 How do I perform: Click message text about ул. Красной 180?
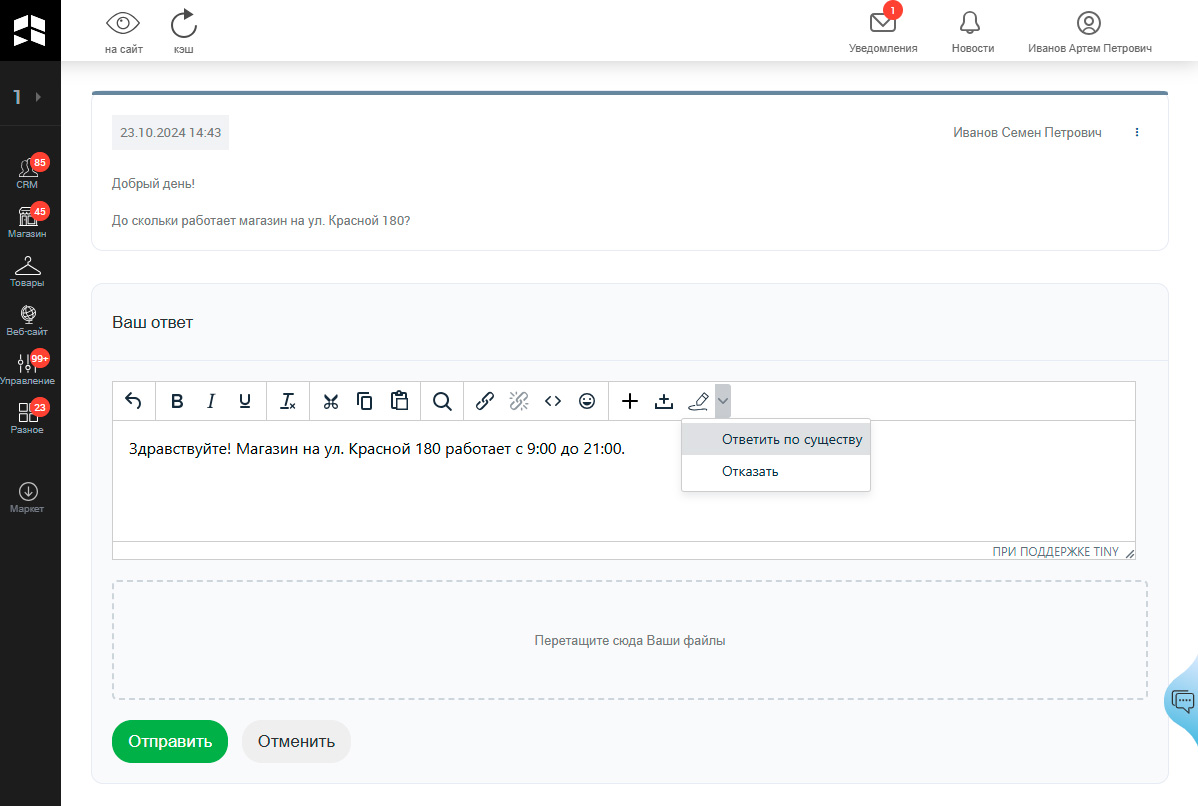[x=261, y=221]
